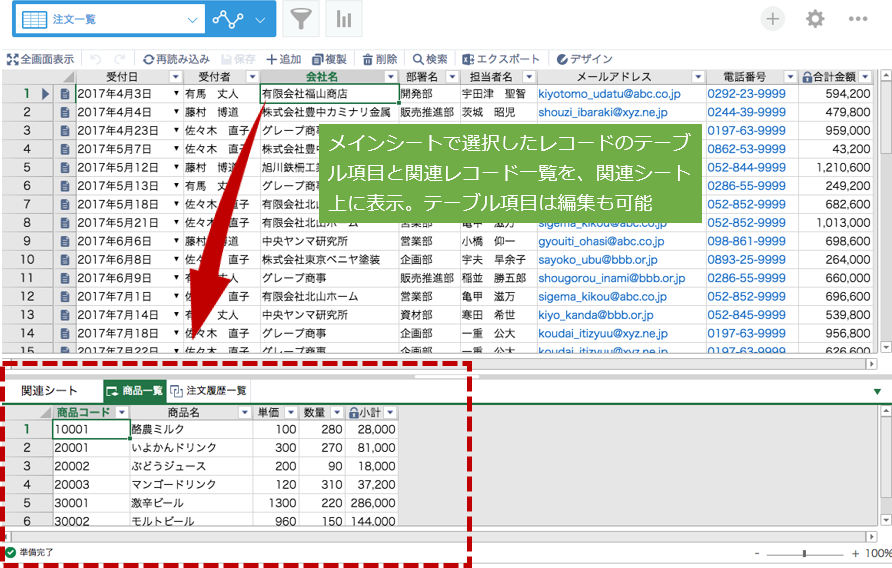Open record detail icon in row 1
Screen dimensions: 892x568
click(x=65, y=94)
